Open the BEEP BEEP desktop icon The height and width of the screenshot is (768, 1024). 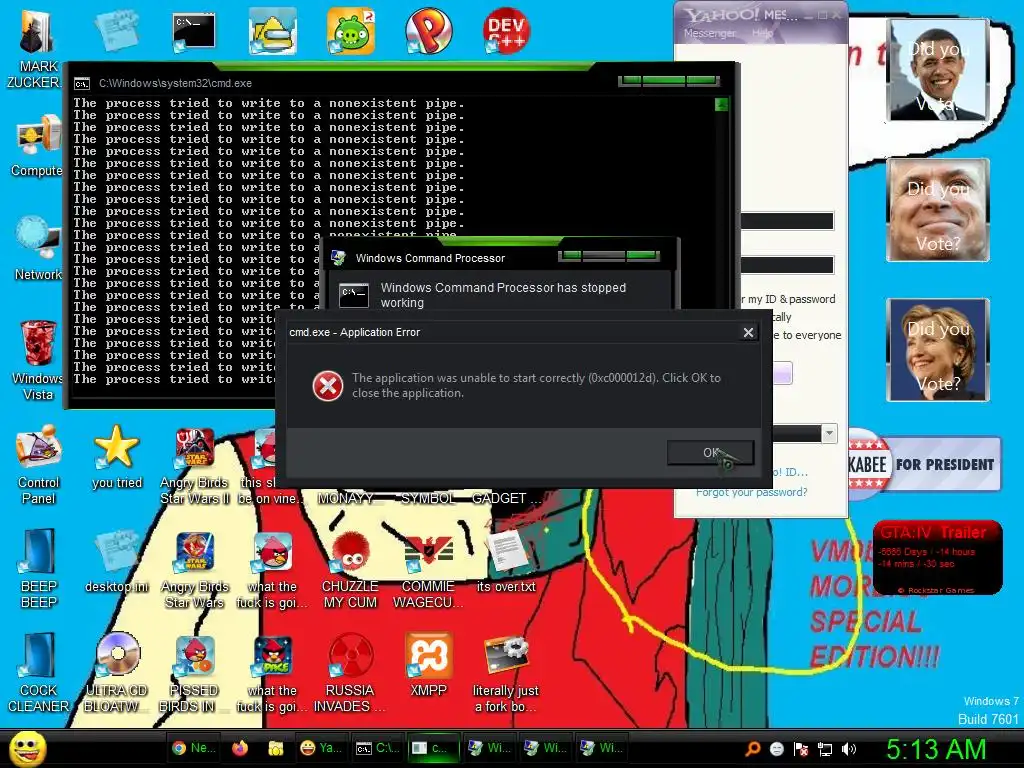point(39,568)
